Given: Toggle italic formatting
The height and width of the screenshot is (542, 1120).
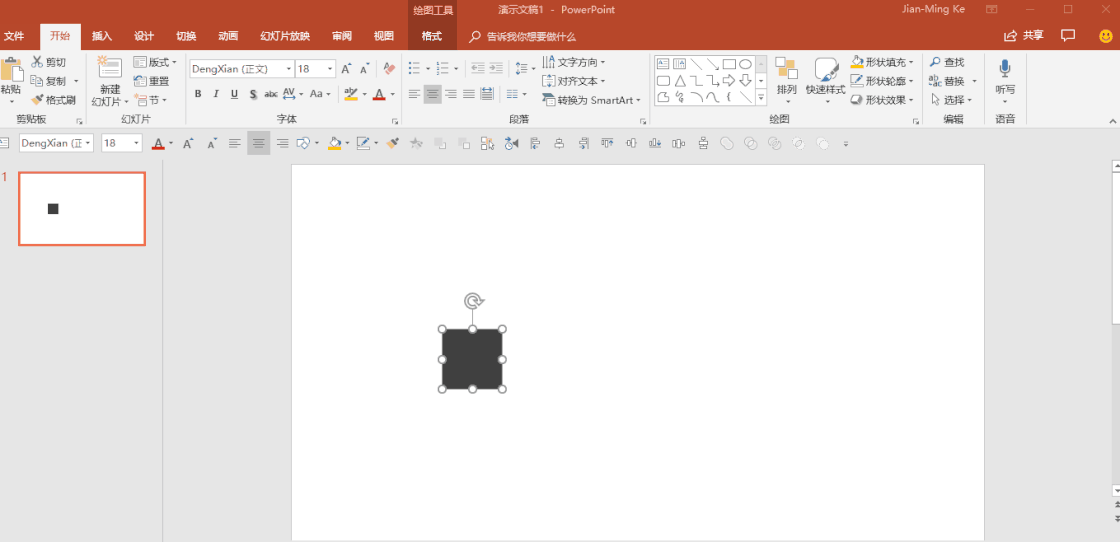Looking at the screenshot, I should click(x=216, y=94).
